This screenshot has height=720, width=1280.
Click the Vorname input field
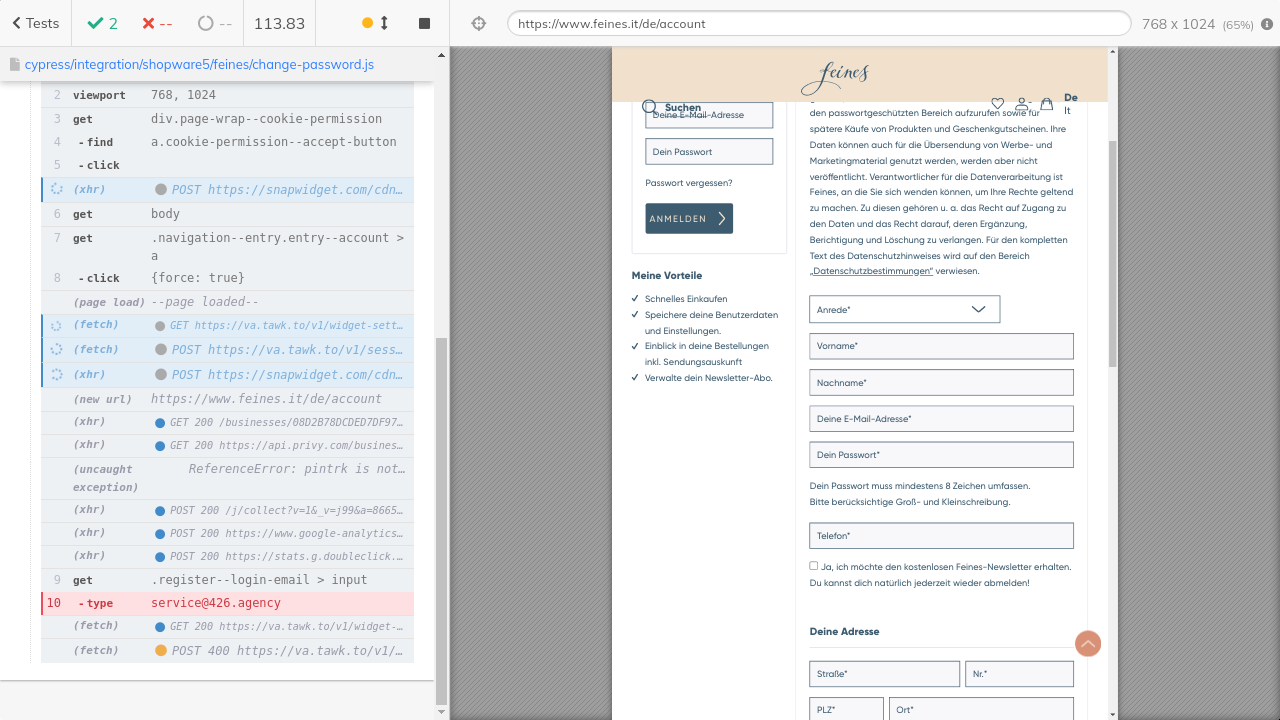coord(941,346)
